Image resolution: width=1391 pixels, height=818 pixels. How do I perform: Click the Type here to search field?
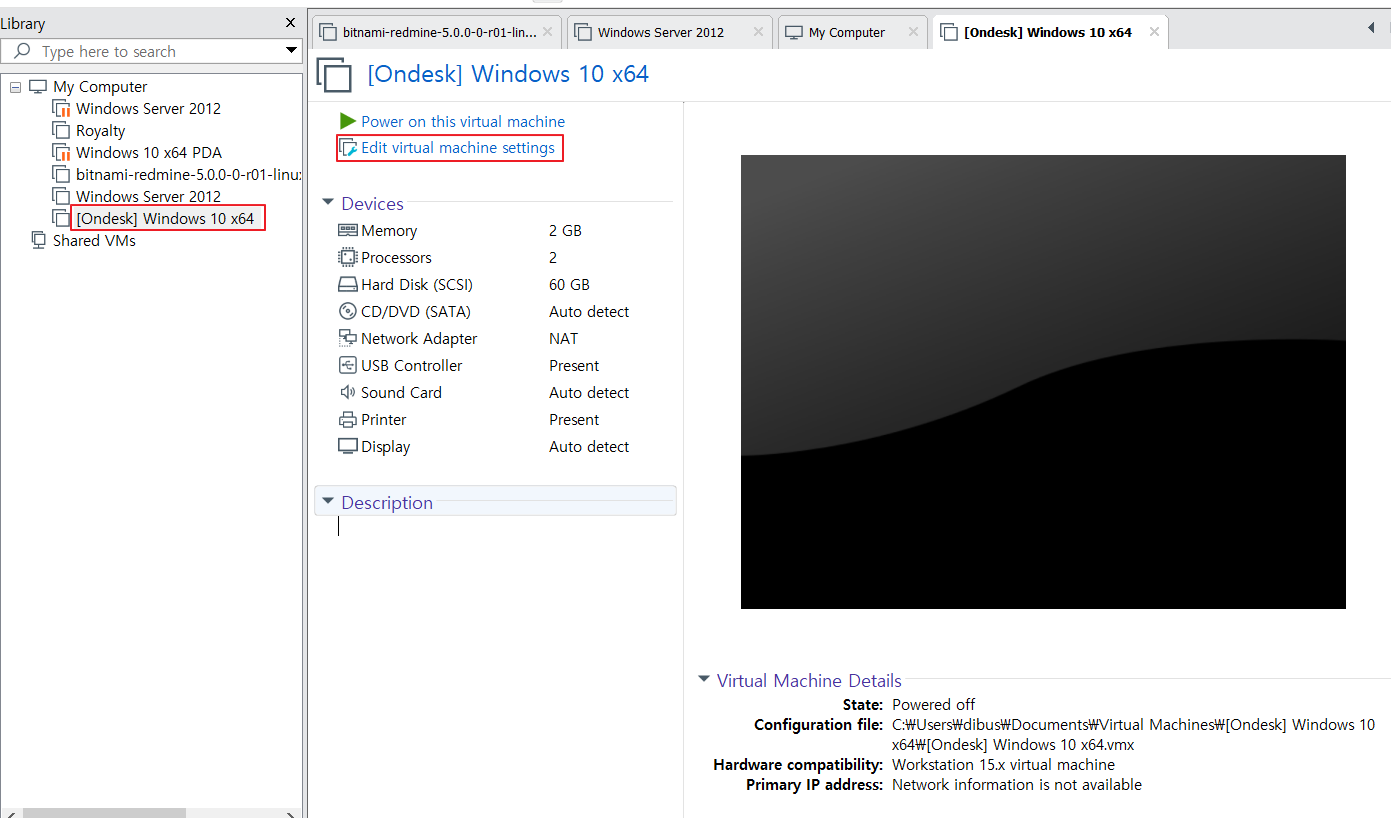point(152,50)
